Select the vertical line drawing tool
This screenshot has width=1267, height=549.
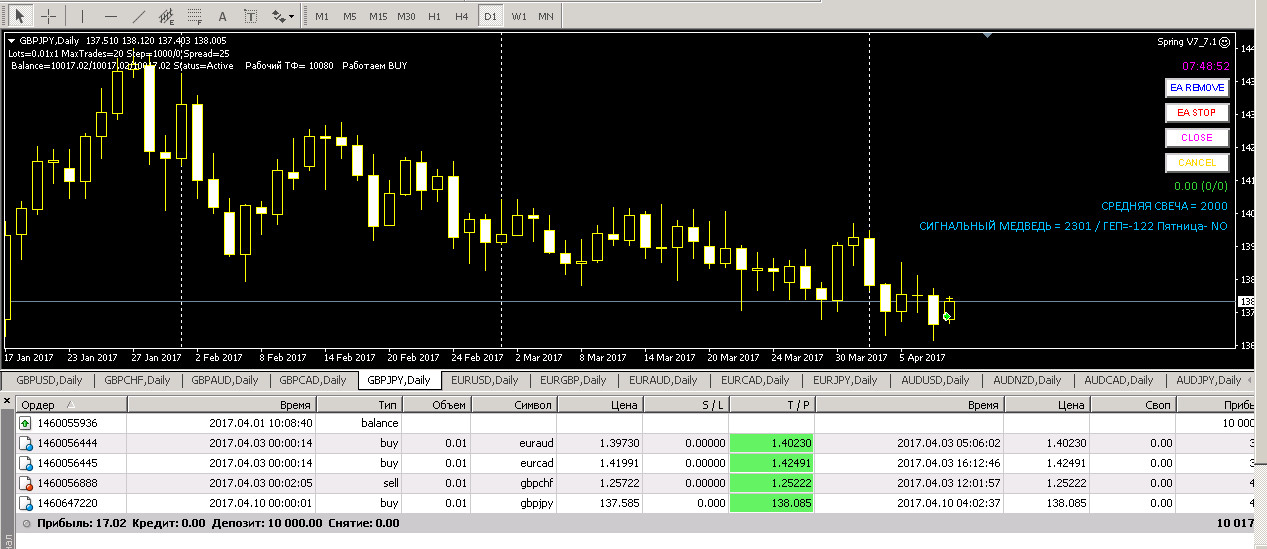pyautogui.click(x=82, y=16)
